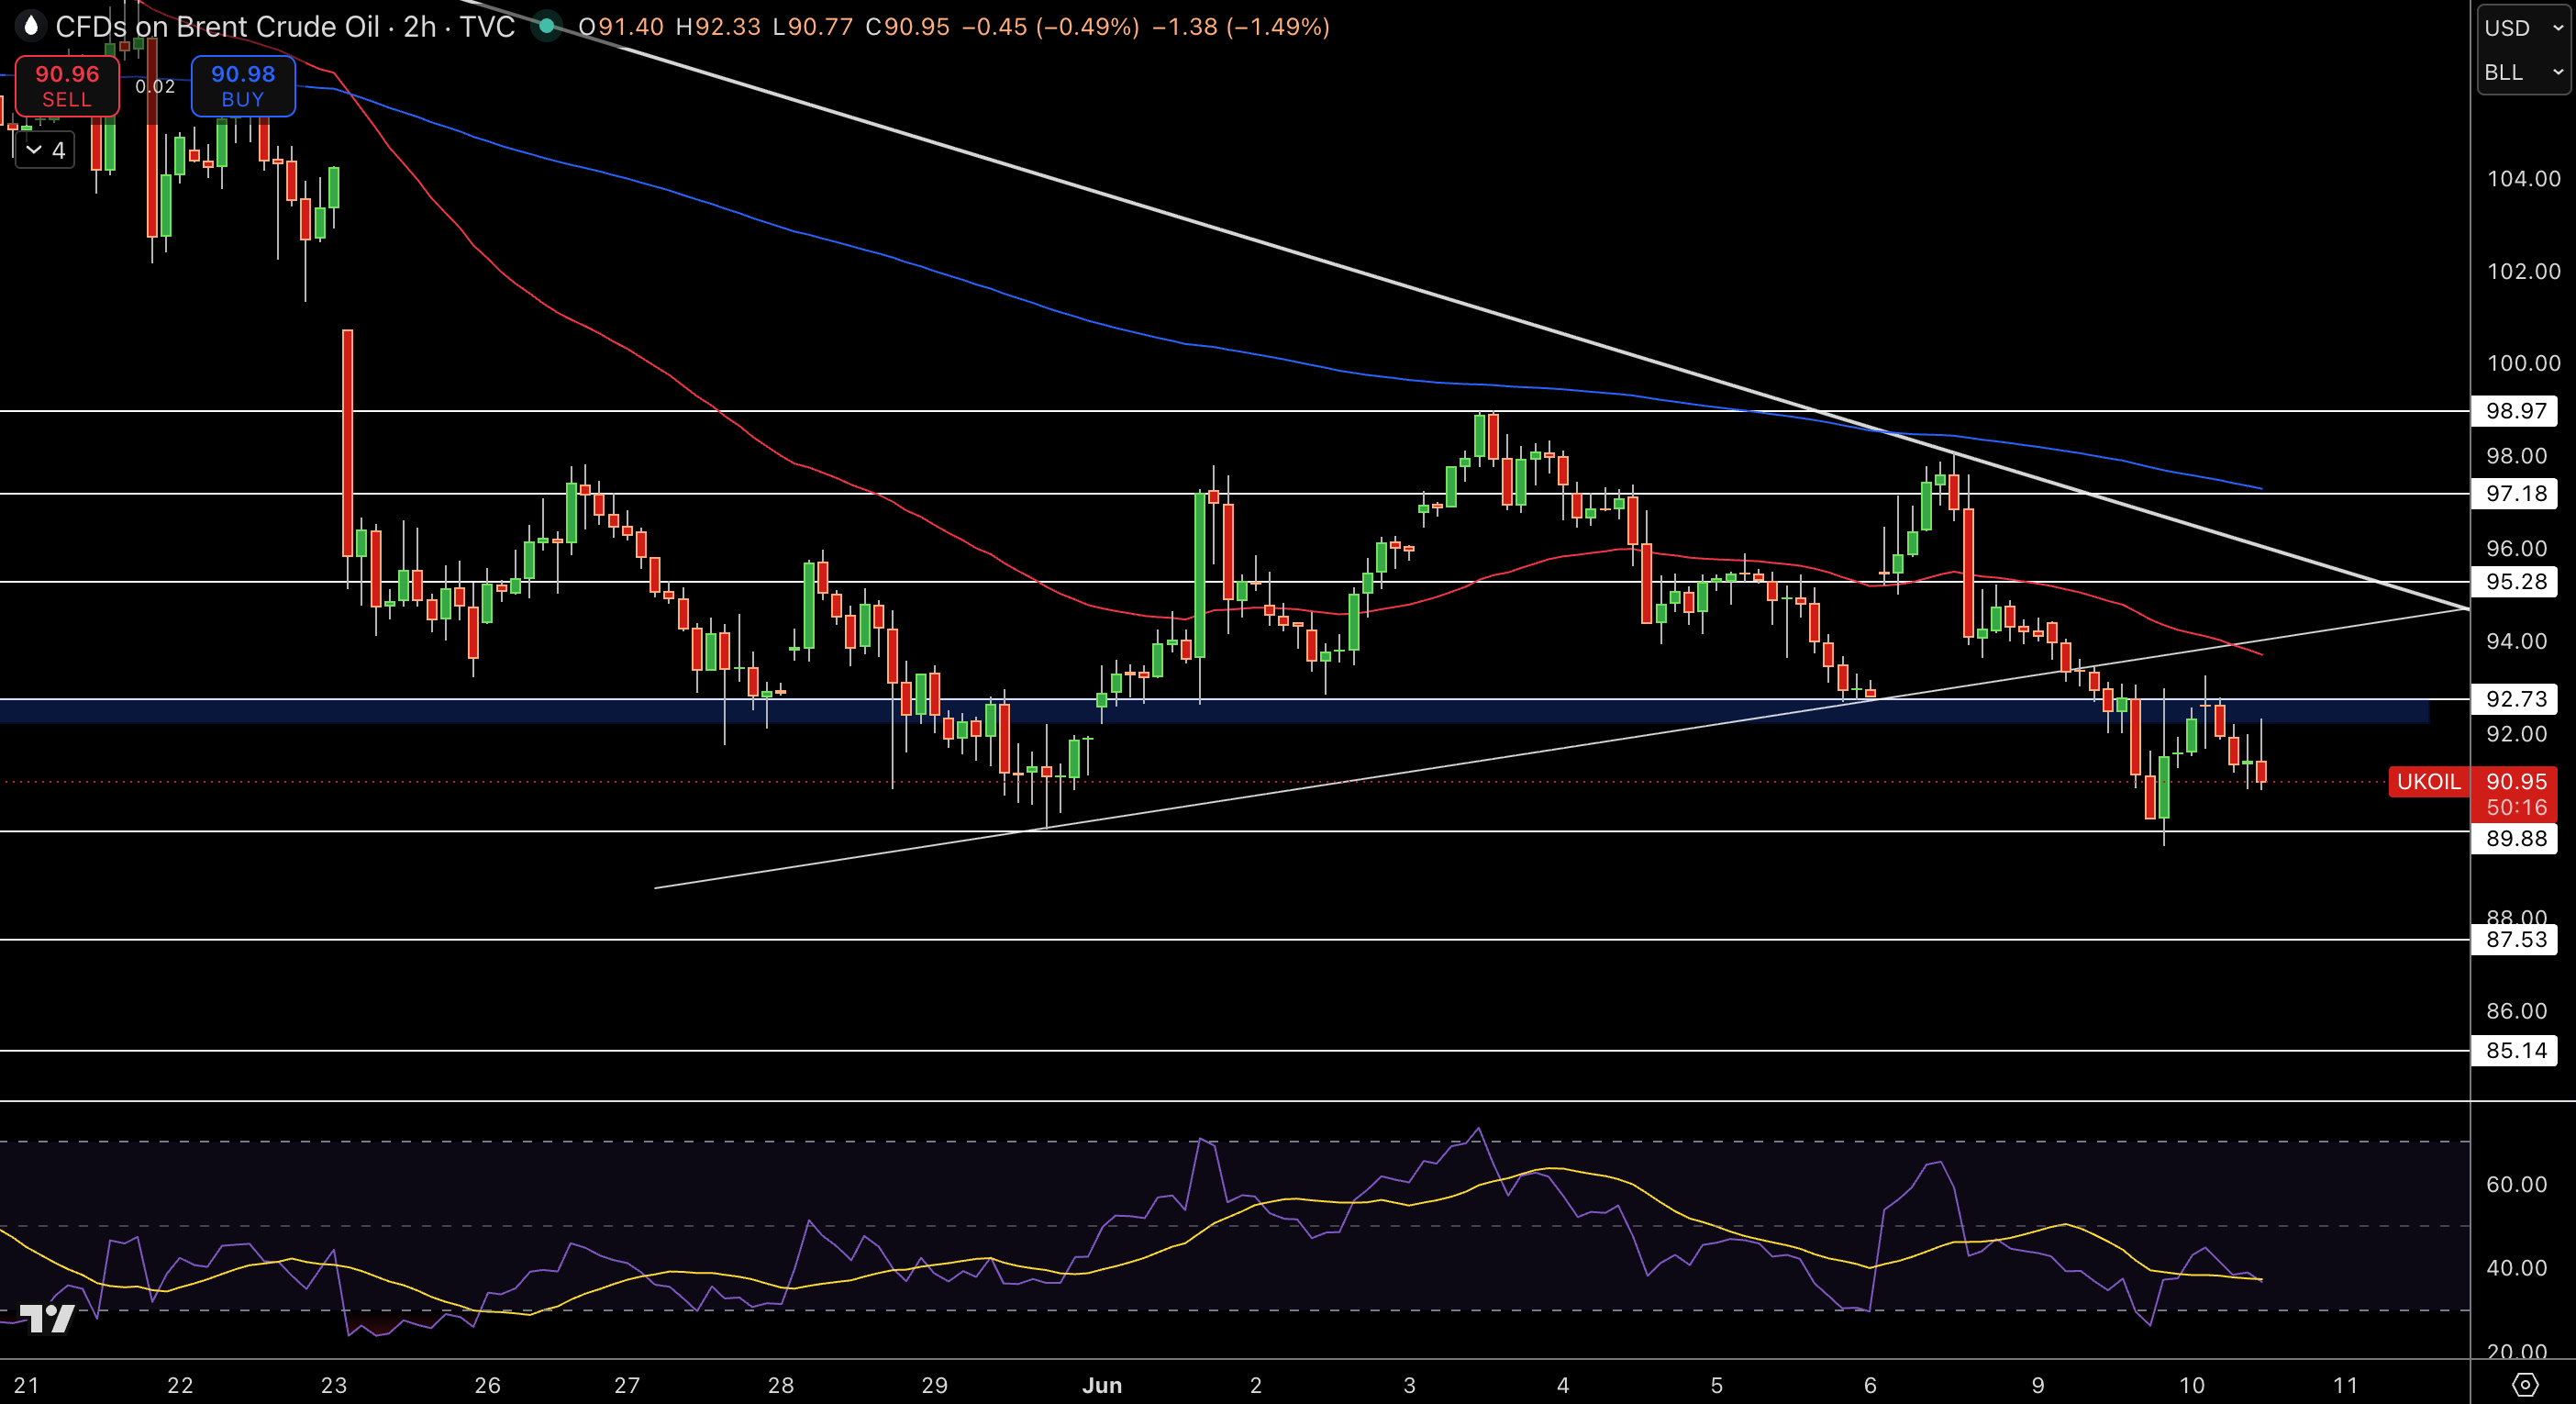Click the Jun month label on the time axis
This screenshot has width=2576, height=1404.
pos(1102,1385)
